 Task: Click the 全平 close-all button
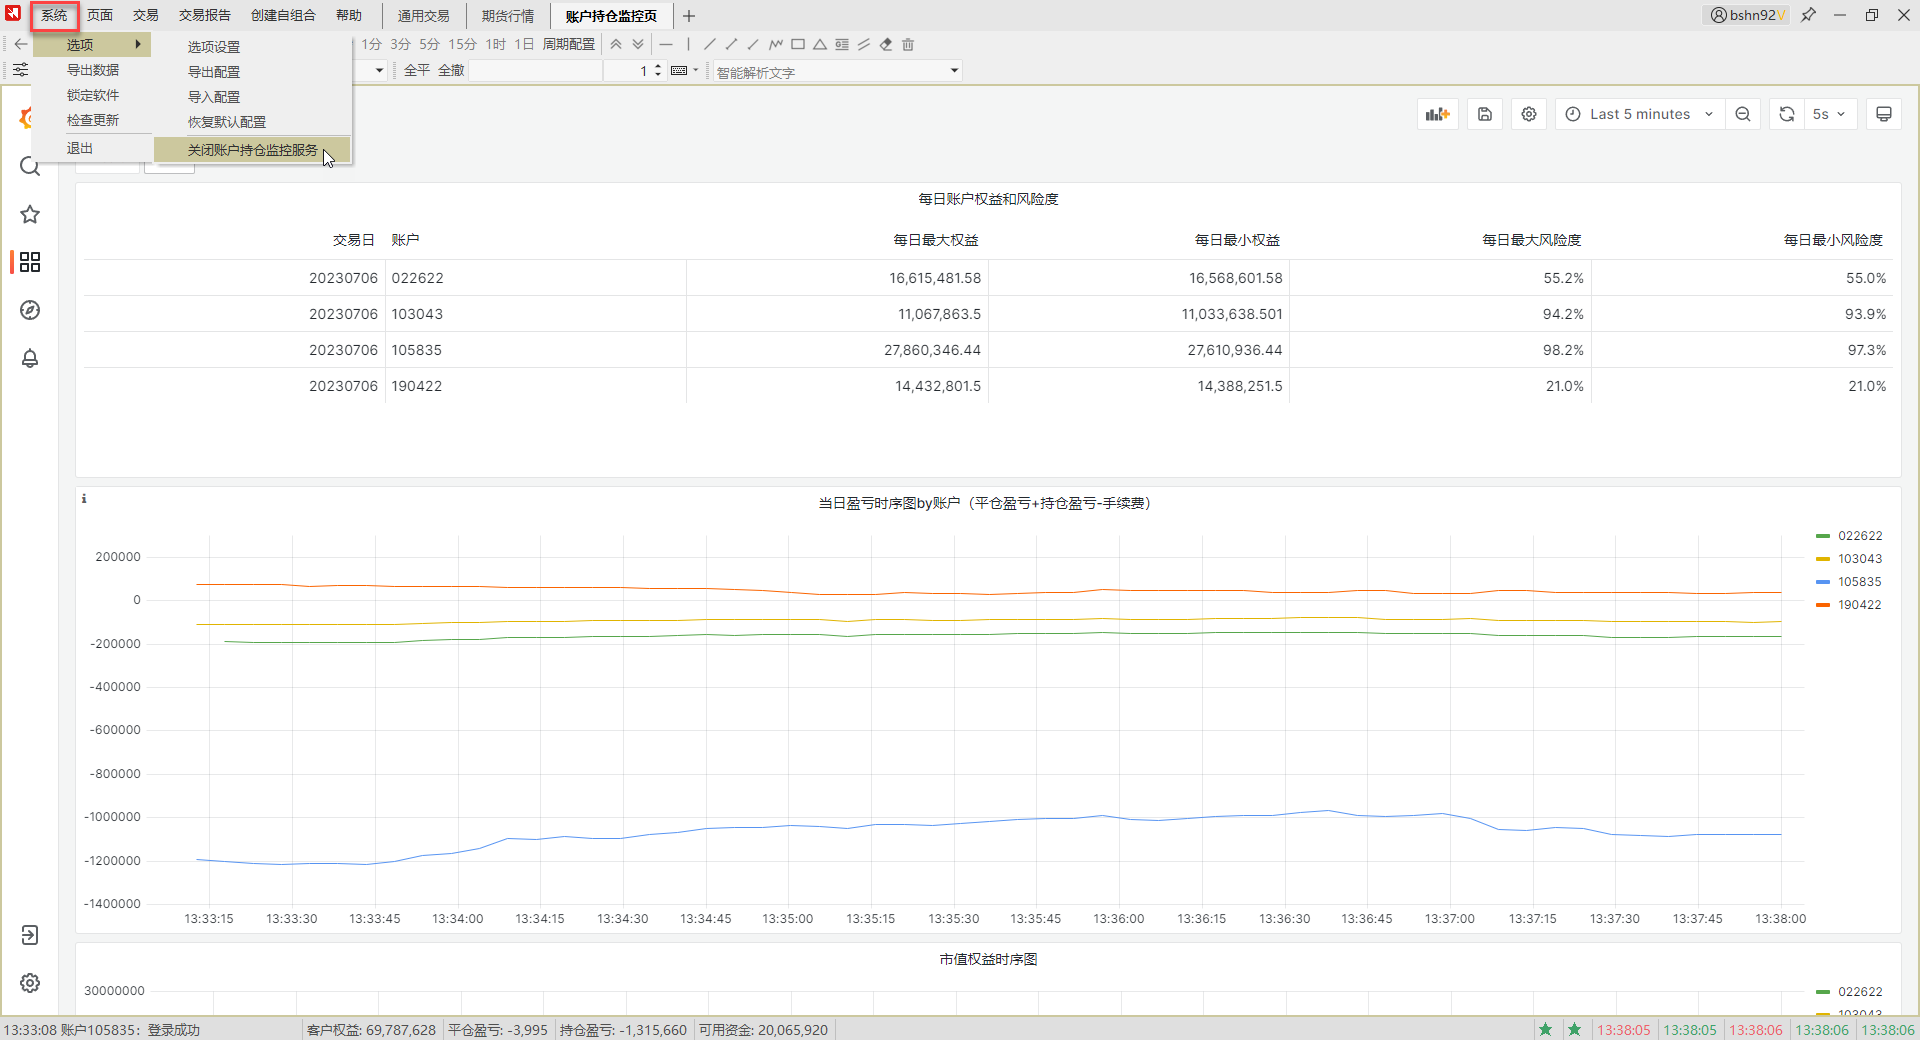tap(417, 70)
